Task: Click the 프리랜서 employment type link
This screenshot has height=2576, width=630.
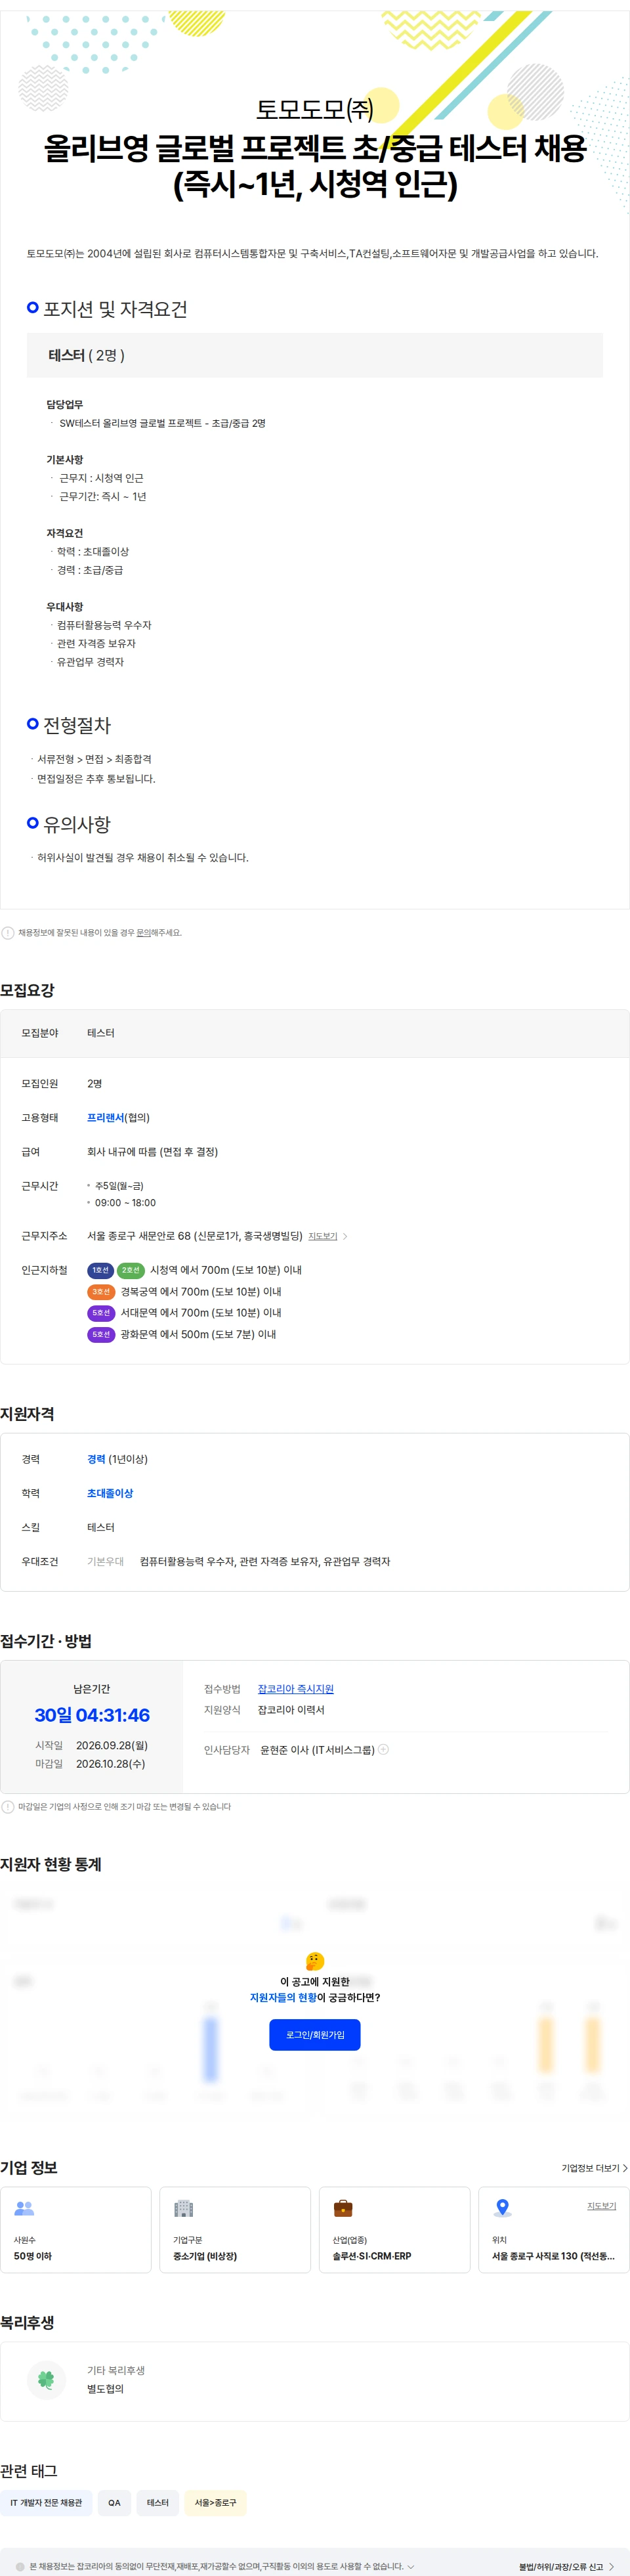Action: tap(105, 1117)
